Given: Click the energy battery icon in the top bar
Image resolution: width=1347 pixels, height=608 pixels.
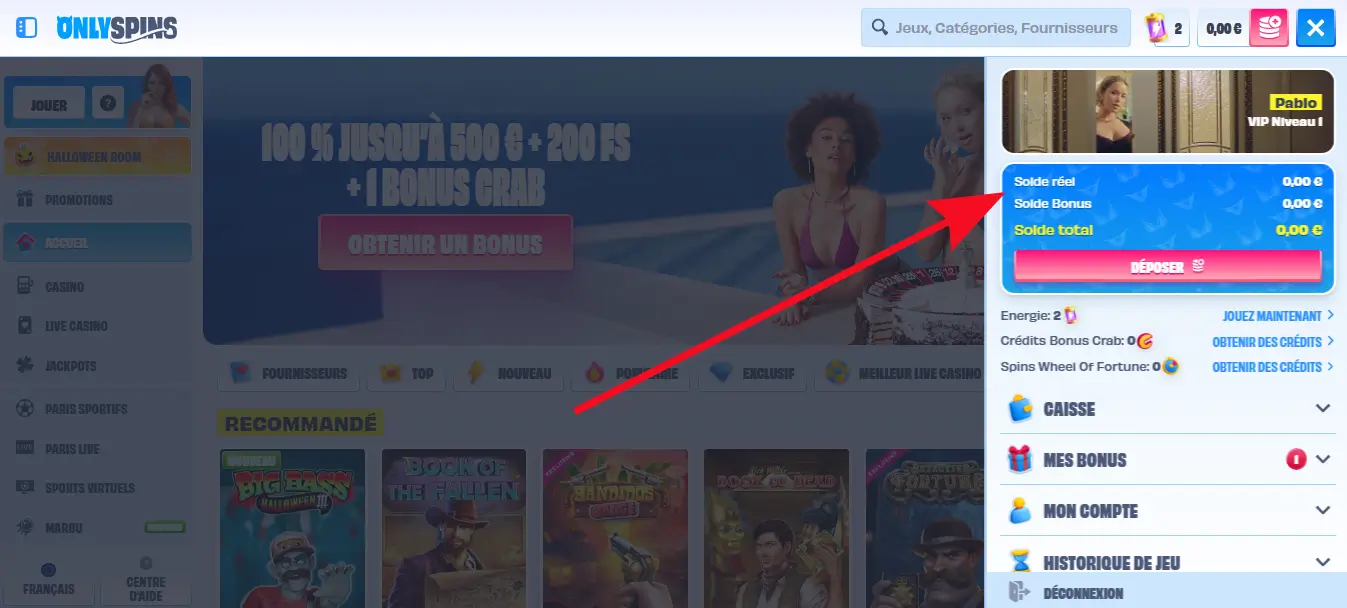Looking at the screenshot, I should pyautogui.click(x=1156, y=27).
